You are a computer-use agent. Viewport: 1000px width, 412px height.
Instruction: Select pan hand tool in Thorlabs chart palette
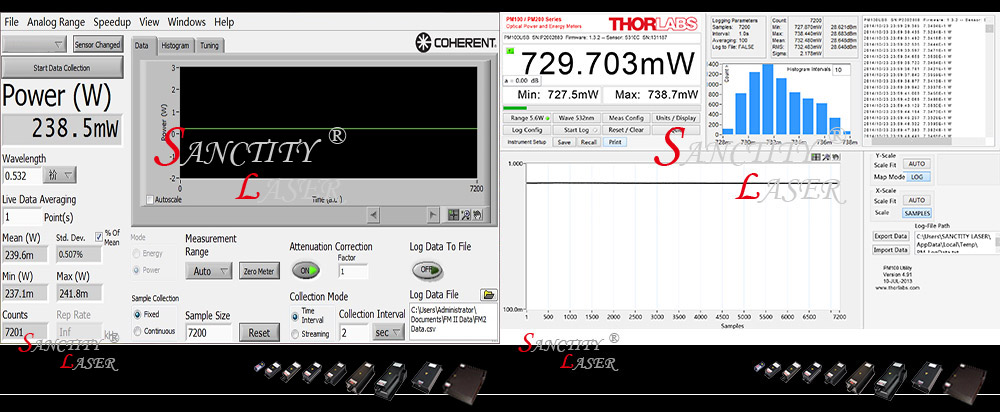tap(836, 157)
